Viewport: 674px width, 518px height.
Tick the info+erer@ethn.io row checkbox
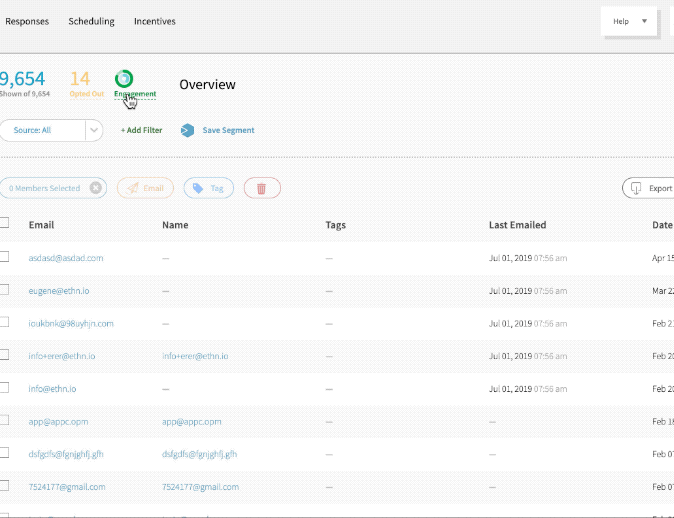[4, 355]
